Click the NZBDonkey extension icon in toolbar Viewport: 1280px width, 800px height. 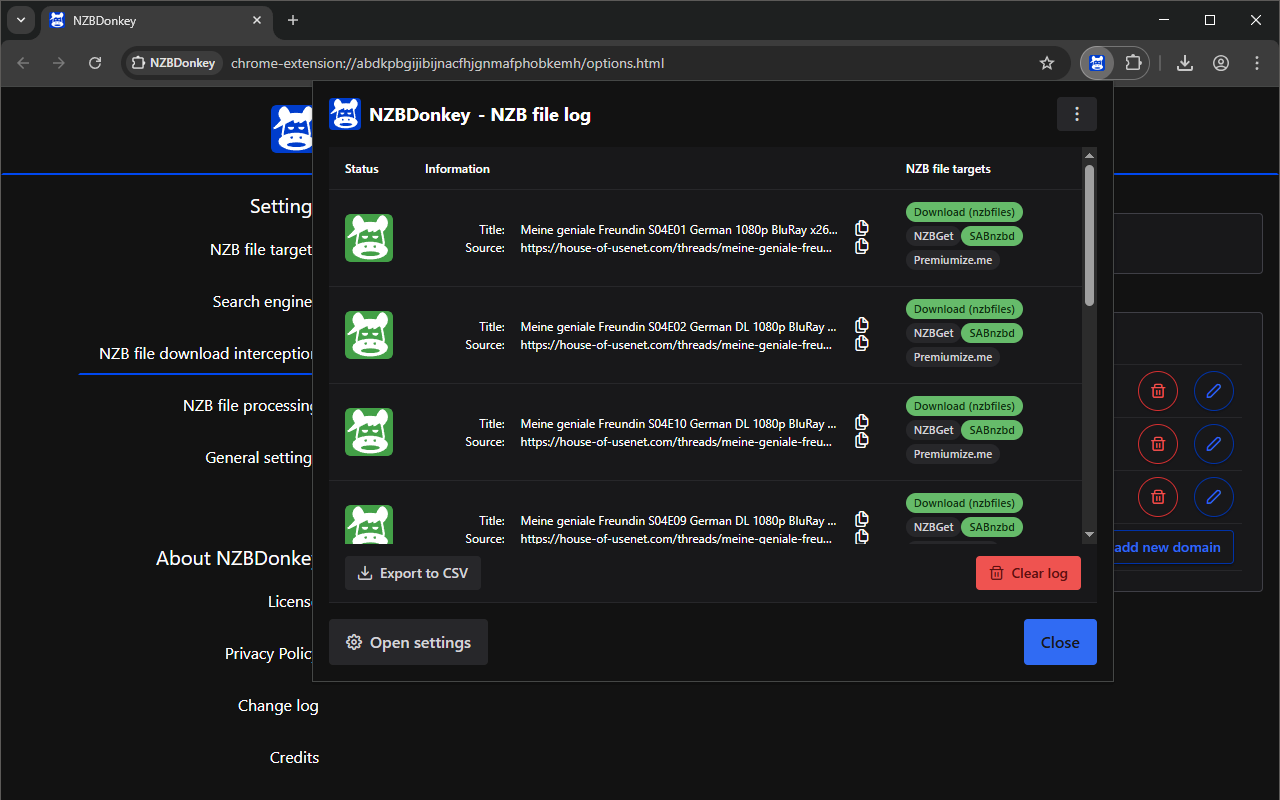pyautogui.click(x=1097, y=63)
